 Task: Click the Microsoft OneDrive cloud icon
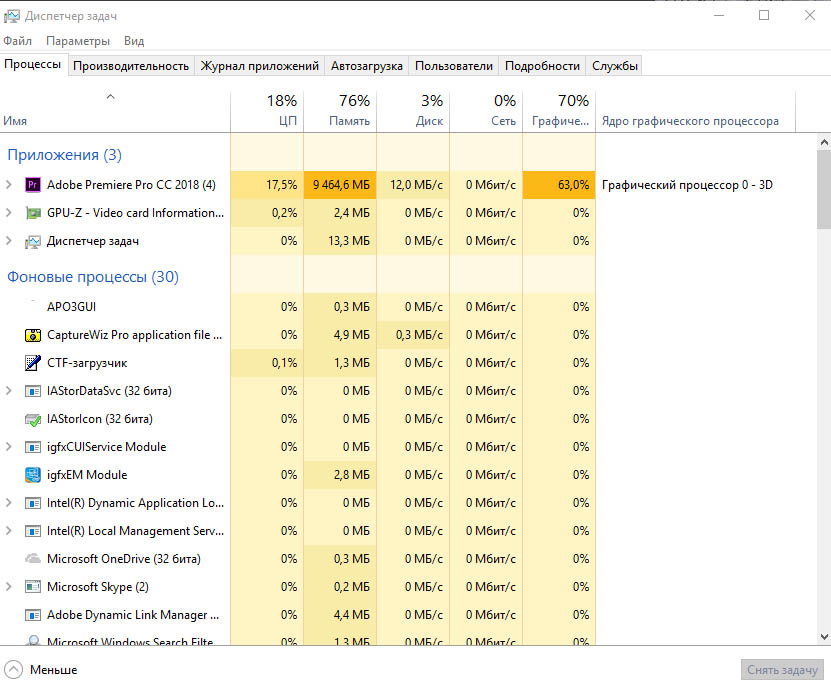click(33, 558)
